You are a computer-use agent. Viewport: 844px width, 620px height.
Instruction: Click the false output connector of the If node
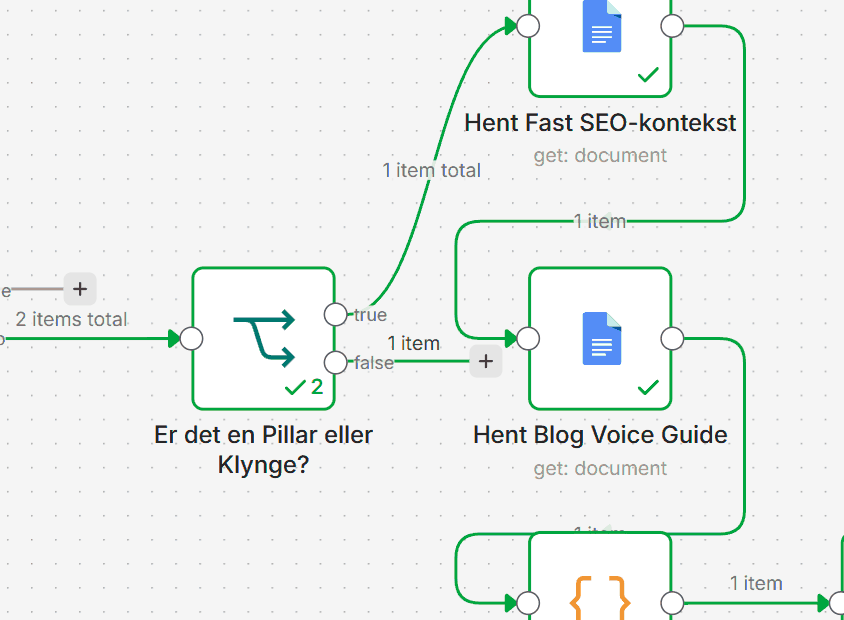336,363
